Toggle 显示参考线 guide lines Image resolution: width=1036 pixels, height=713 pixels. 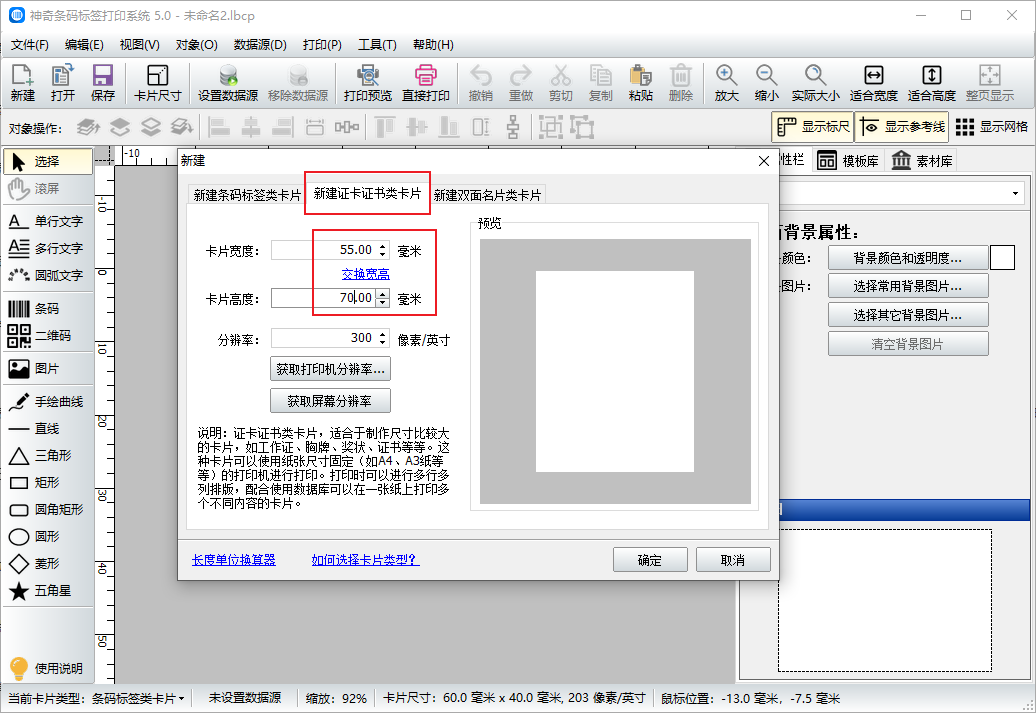pos(901,127)
